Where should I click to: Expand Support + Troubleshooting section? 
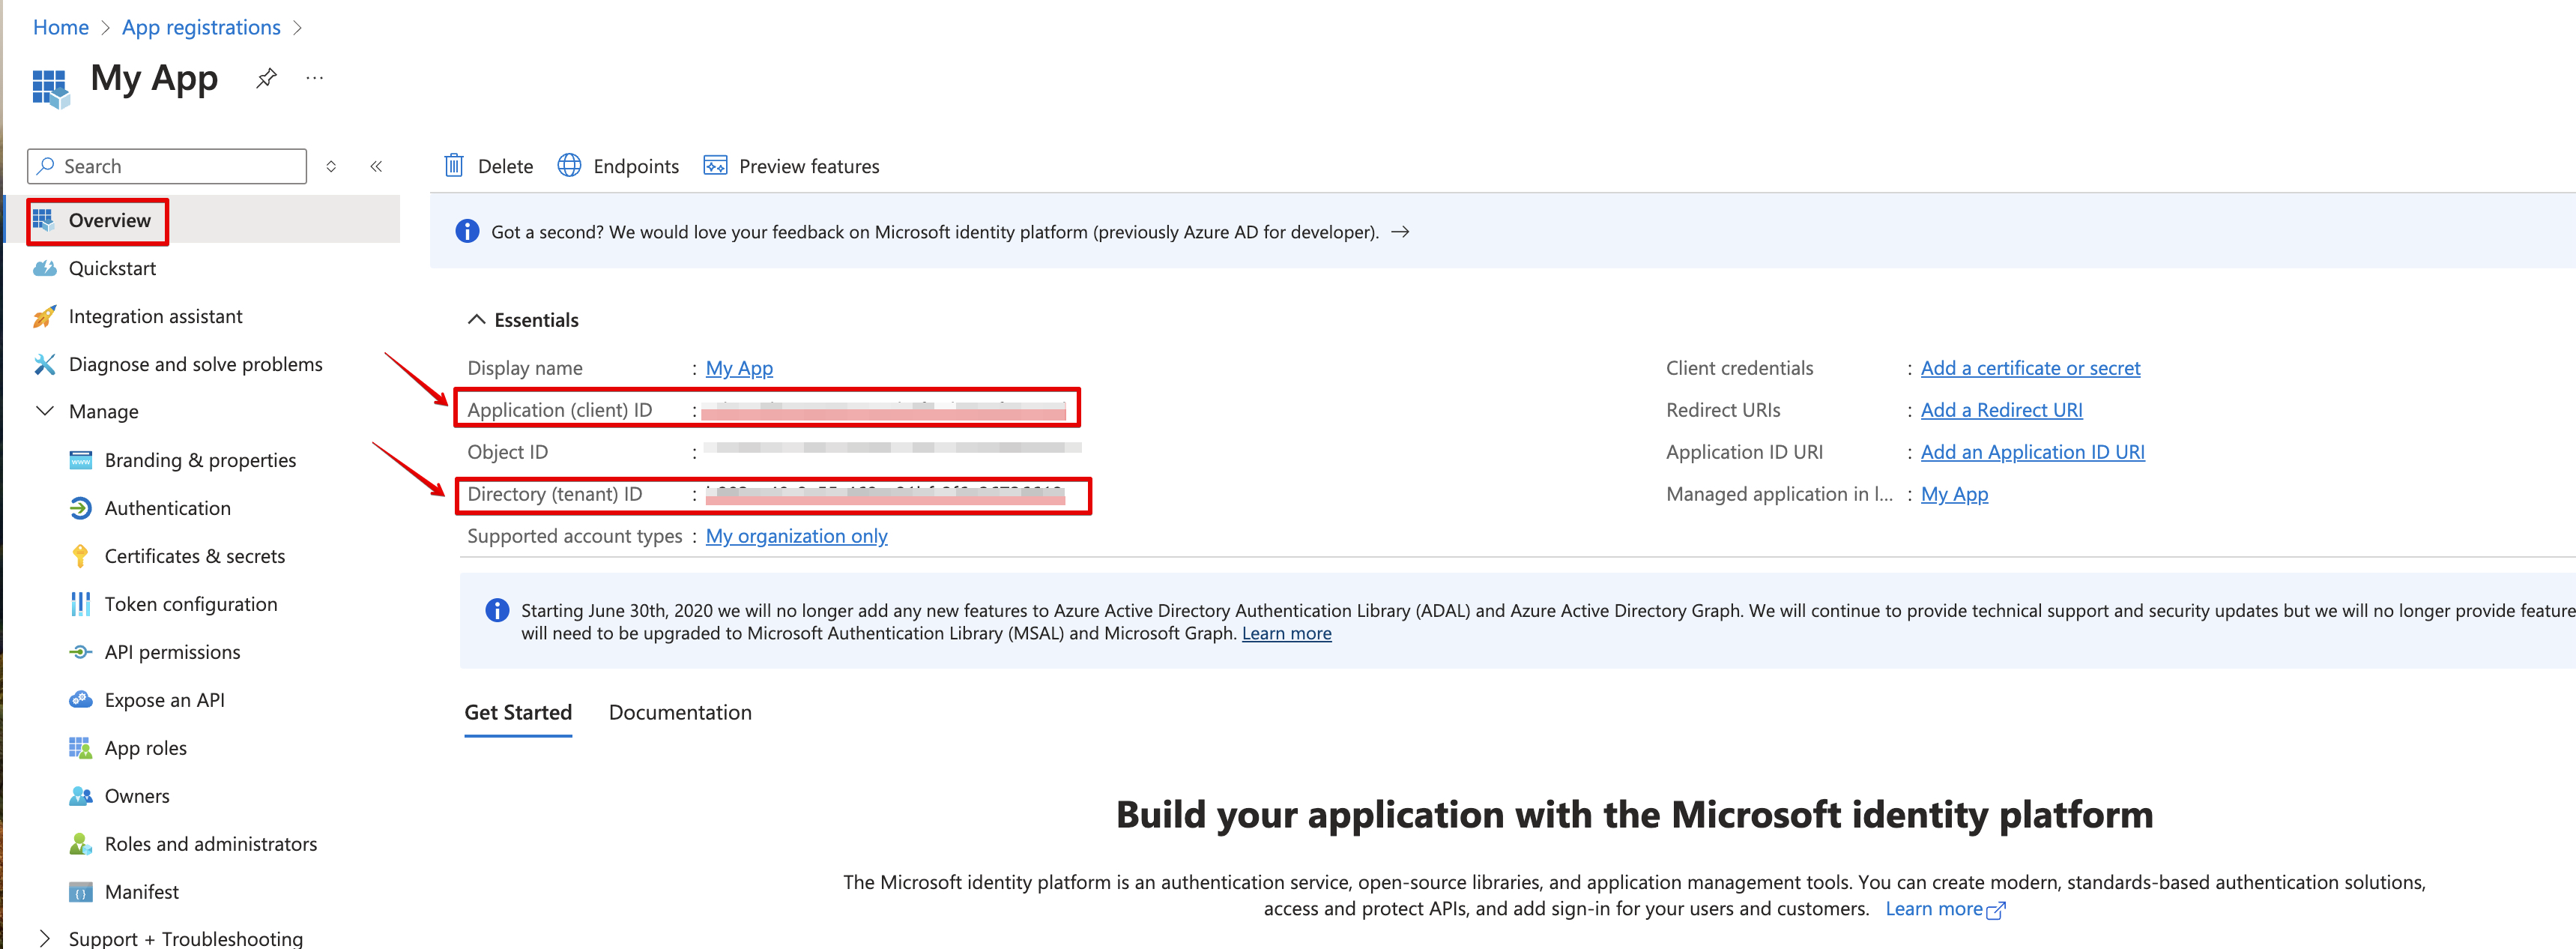pos(44,938)
